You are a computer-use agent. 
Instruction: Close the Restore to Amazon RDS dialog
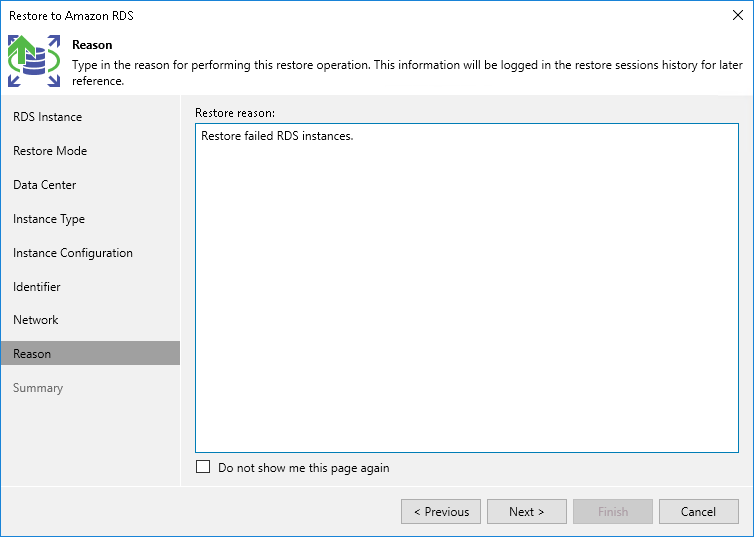point(738,15)
